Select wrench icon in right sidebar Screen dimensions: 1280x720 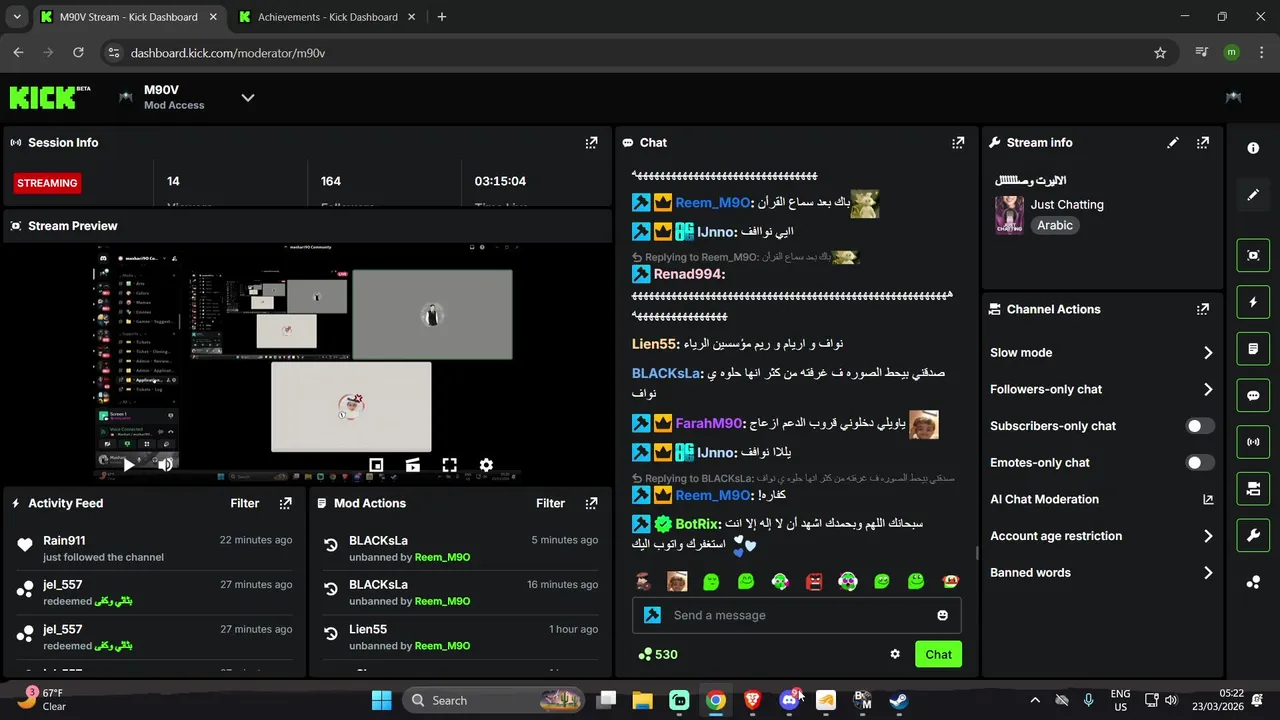point(1253,536)
